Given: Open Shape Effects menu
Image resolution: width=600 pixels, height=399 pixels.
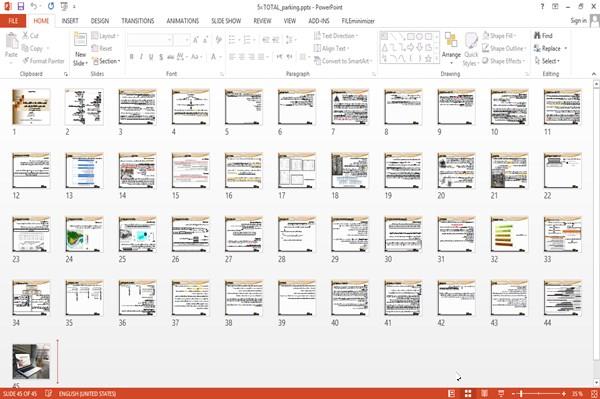Looking at the screenshot, I should [504, 61].
